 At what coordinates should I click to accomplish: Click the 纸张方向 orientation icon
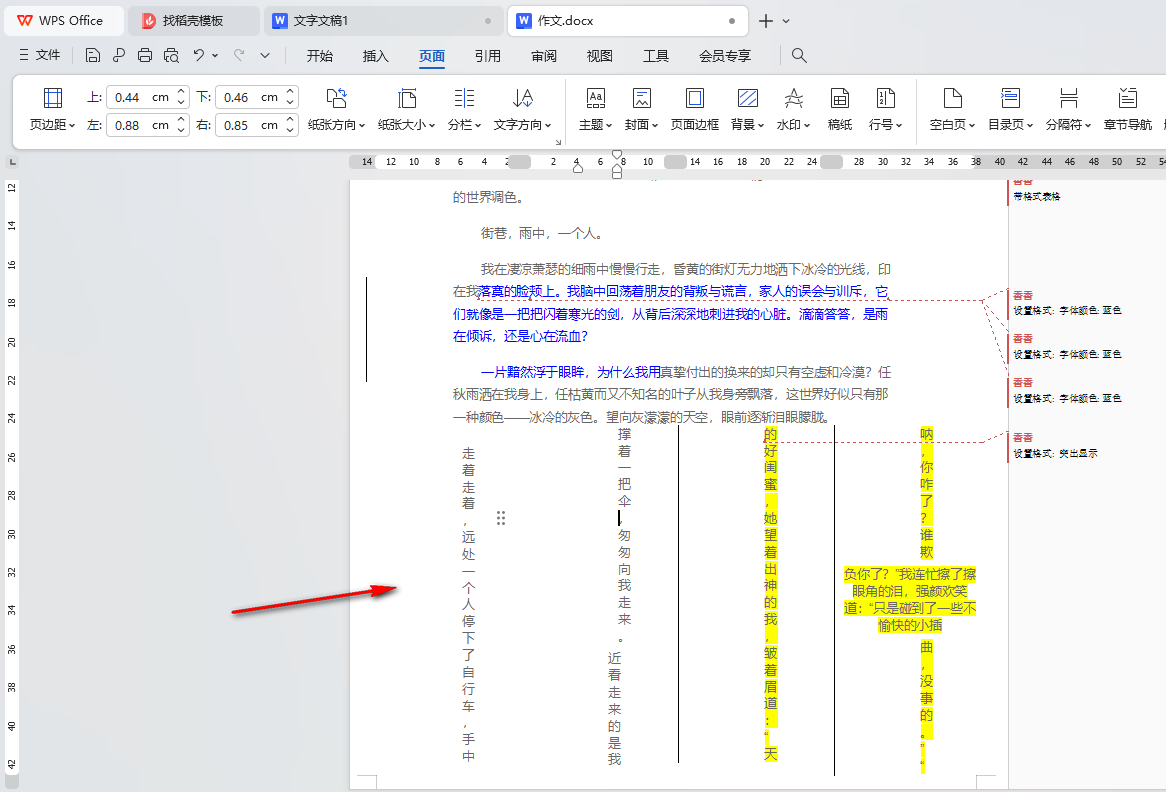click(336, 98)
